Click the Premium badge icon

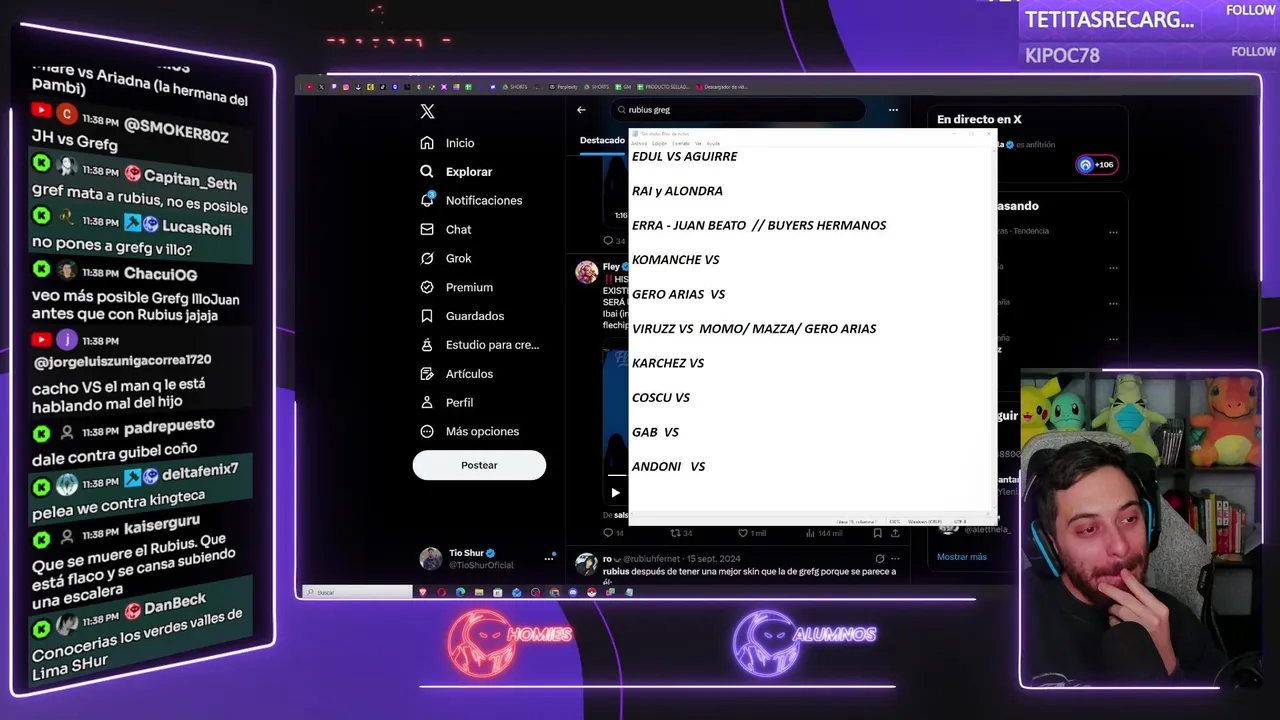(x=427, y=288)
